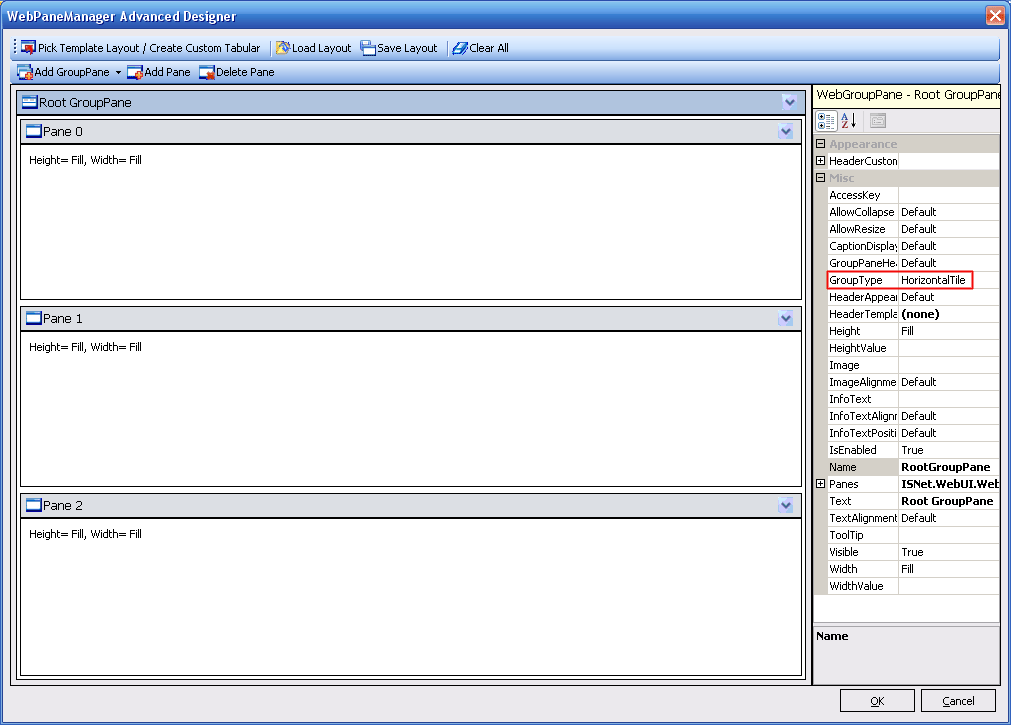Viewport: 1011px width, 725px height.
Task: Select the Pane 2 header
Action: tap(400, 506)
